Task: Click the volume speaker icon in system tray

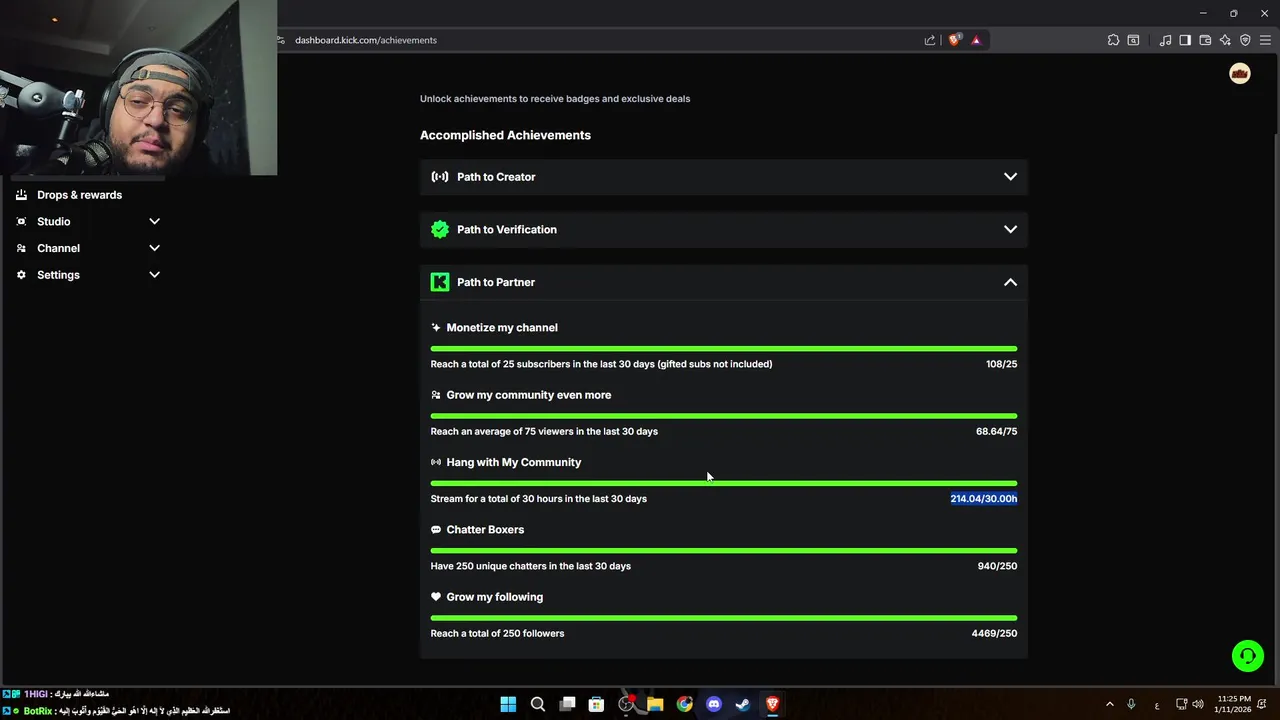Action: [1198, 704]
